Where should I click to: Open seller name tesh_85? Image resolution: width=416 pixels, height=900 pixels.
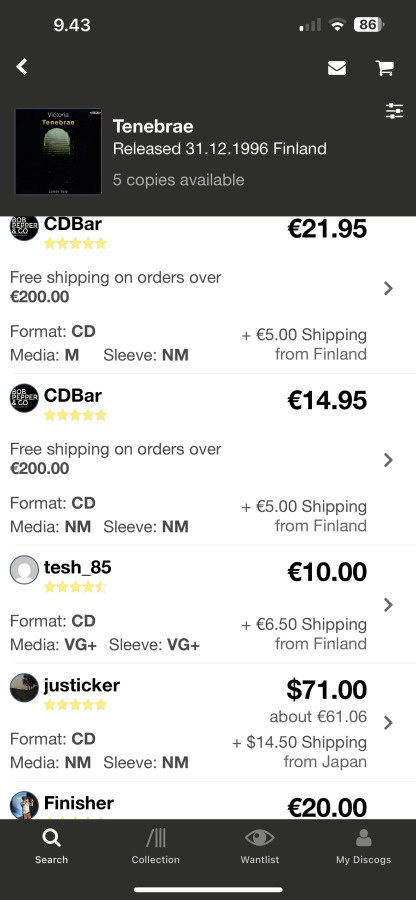[77, 567]
